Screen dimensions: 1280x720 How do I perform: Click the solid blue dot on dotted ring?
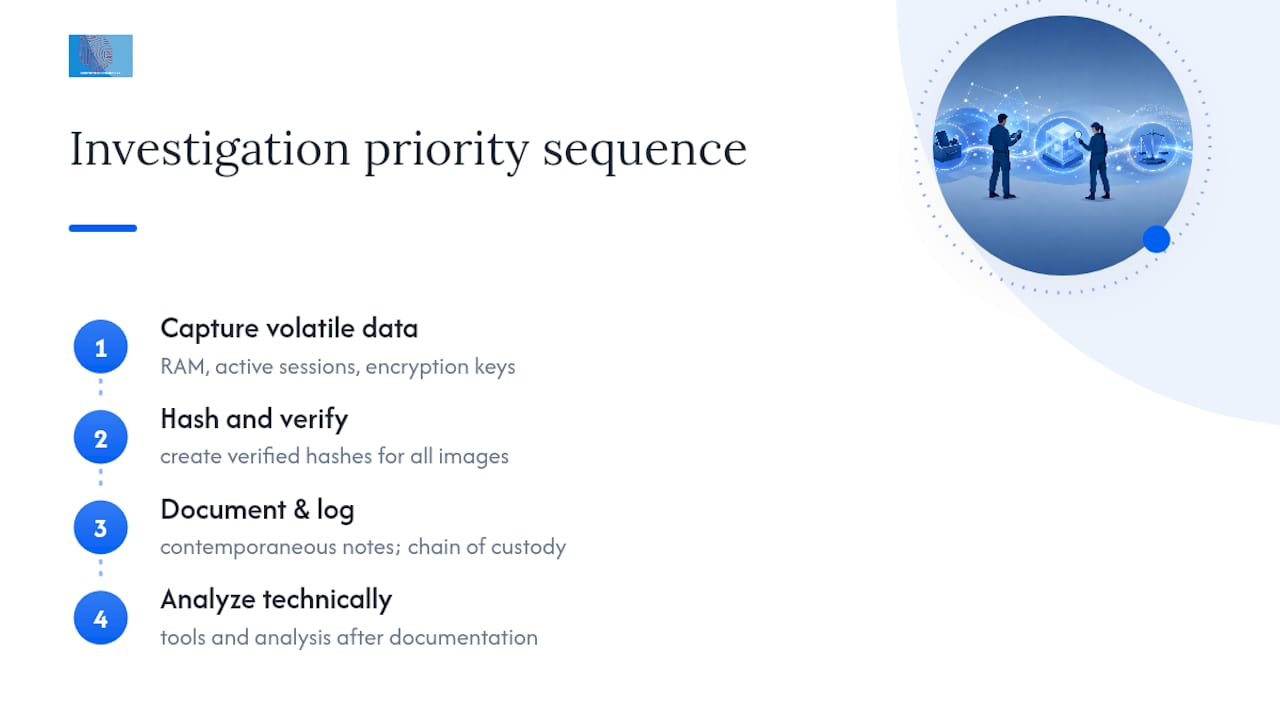point(1156,238)
